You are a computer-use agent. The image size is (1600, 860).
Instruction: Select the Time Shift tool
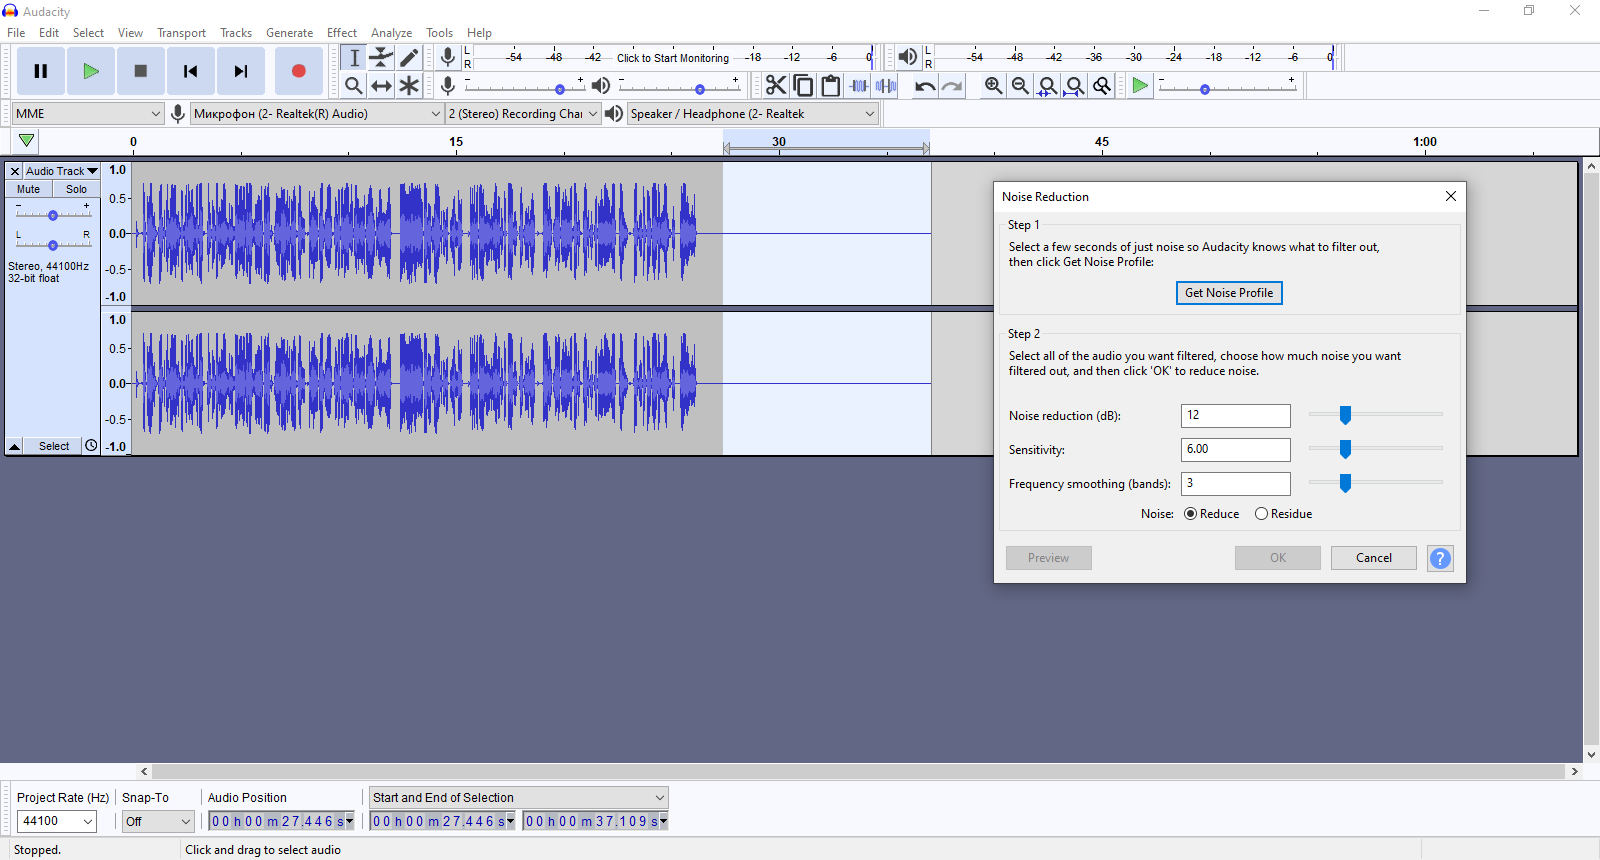tap(381, 86)
